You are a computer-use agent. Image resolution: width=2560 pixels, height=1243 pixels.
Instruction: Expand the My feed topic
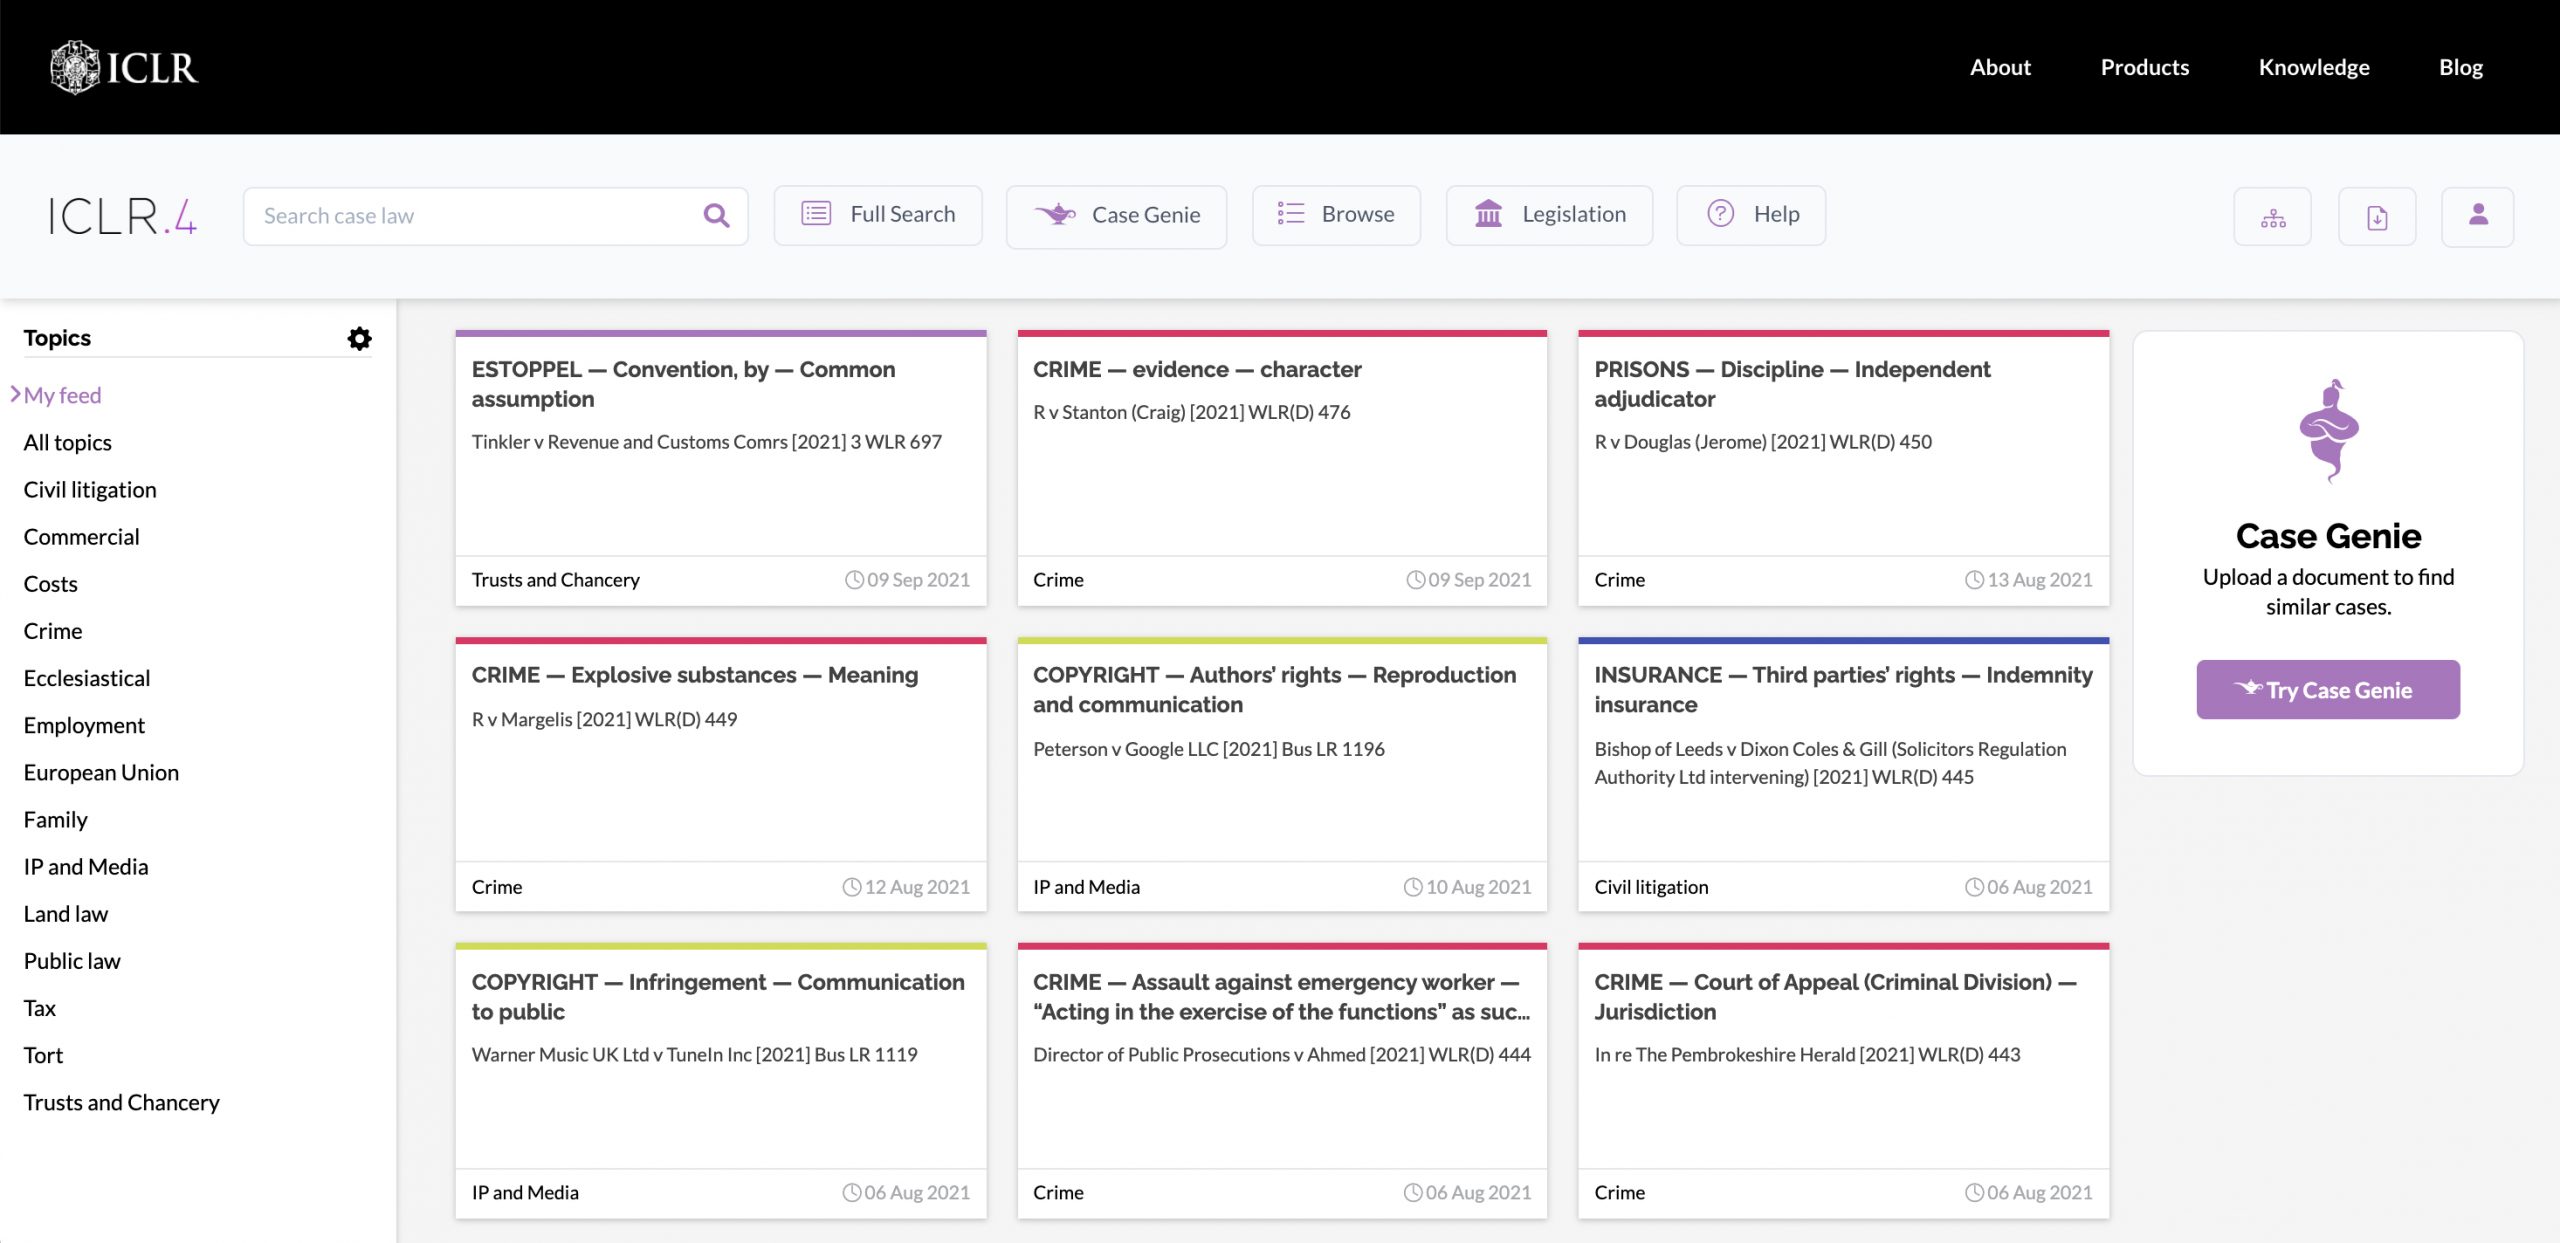62,395
